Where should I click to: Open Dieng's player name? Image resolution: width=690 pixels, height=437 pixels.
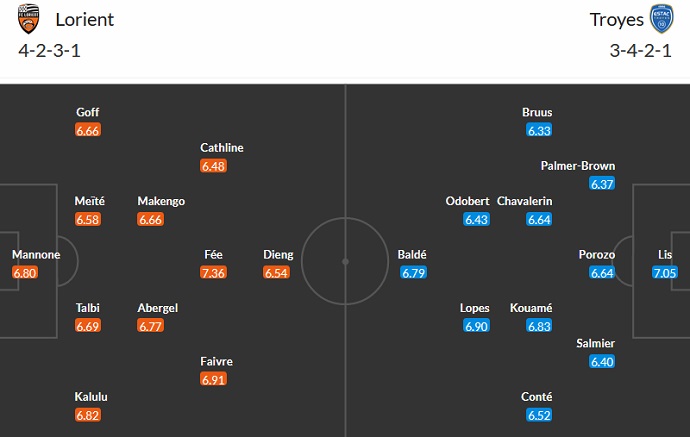(278, 255)
